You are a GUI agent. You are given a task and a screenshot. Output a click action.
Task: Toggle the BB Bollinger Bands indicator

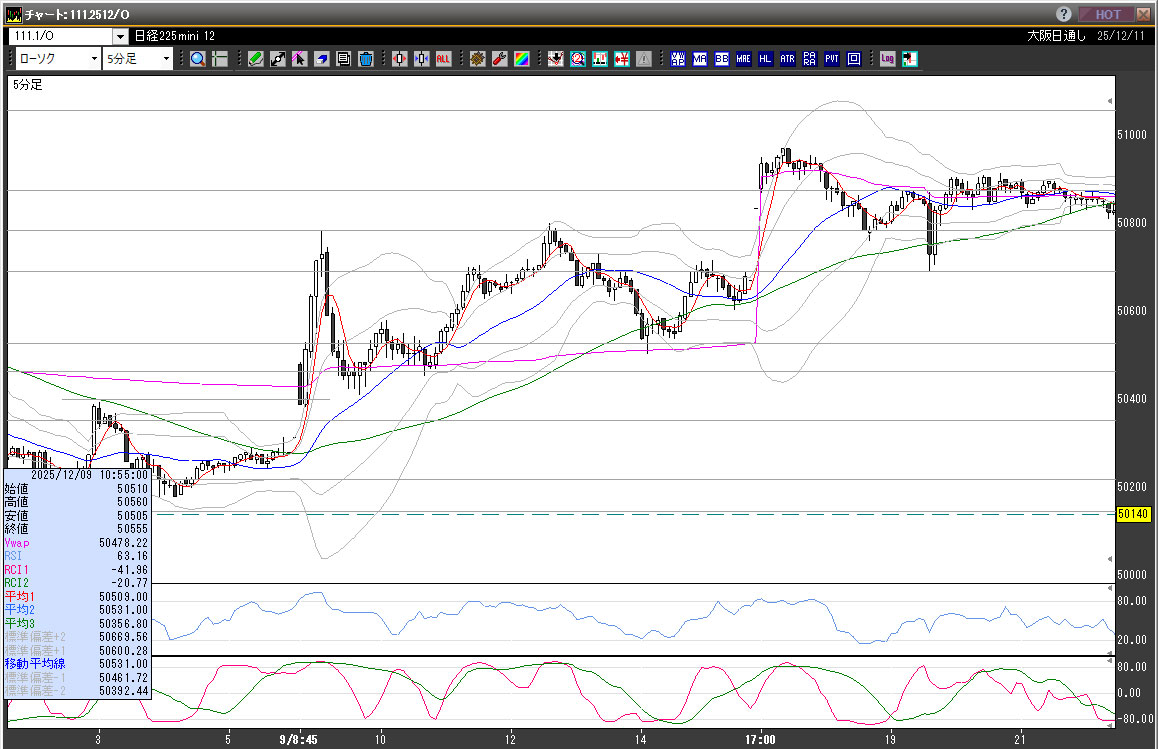(x=722, y=59)
